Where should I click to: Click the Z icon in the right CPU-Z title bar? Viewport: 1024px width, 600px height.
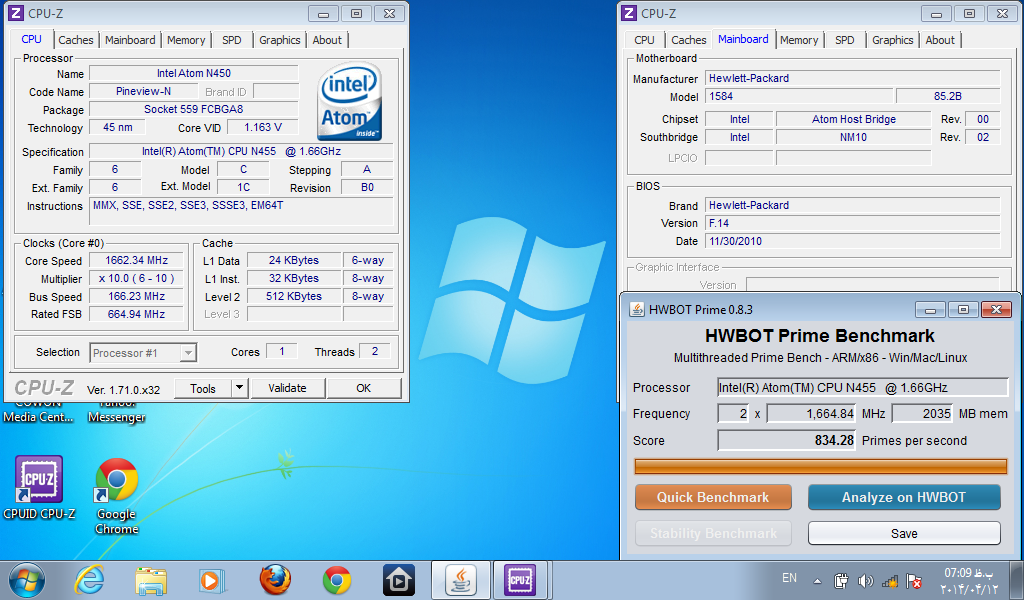[629, 13]
